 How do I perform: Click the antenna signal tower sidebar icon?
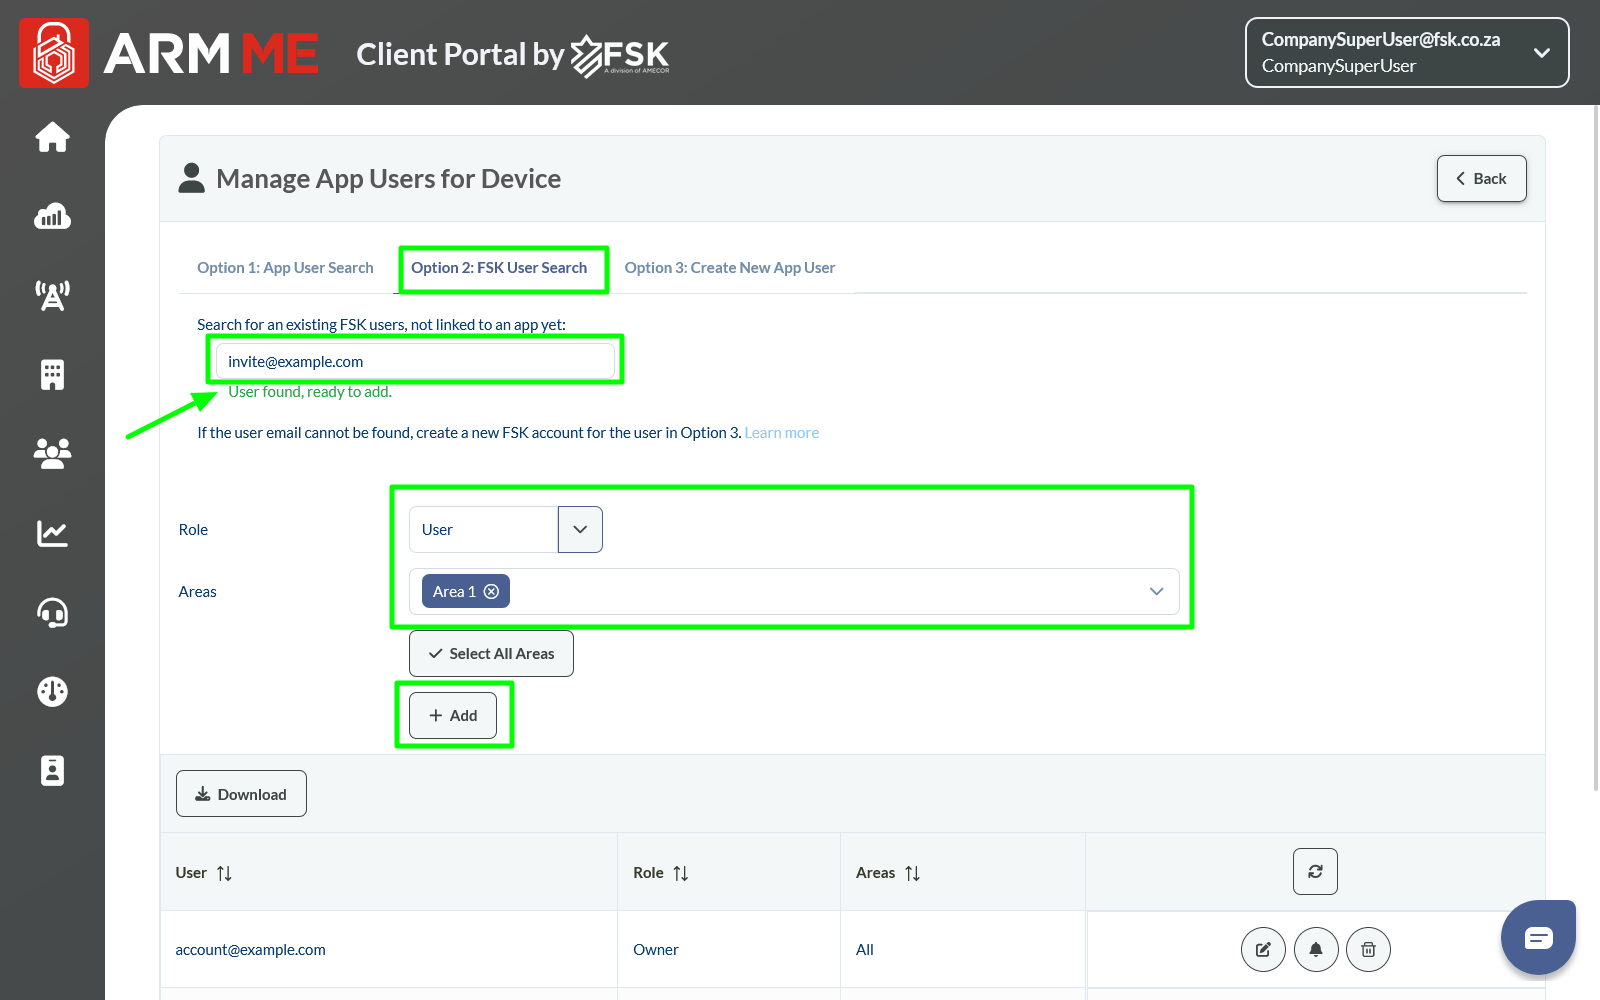click(x=52, y=295)
